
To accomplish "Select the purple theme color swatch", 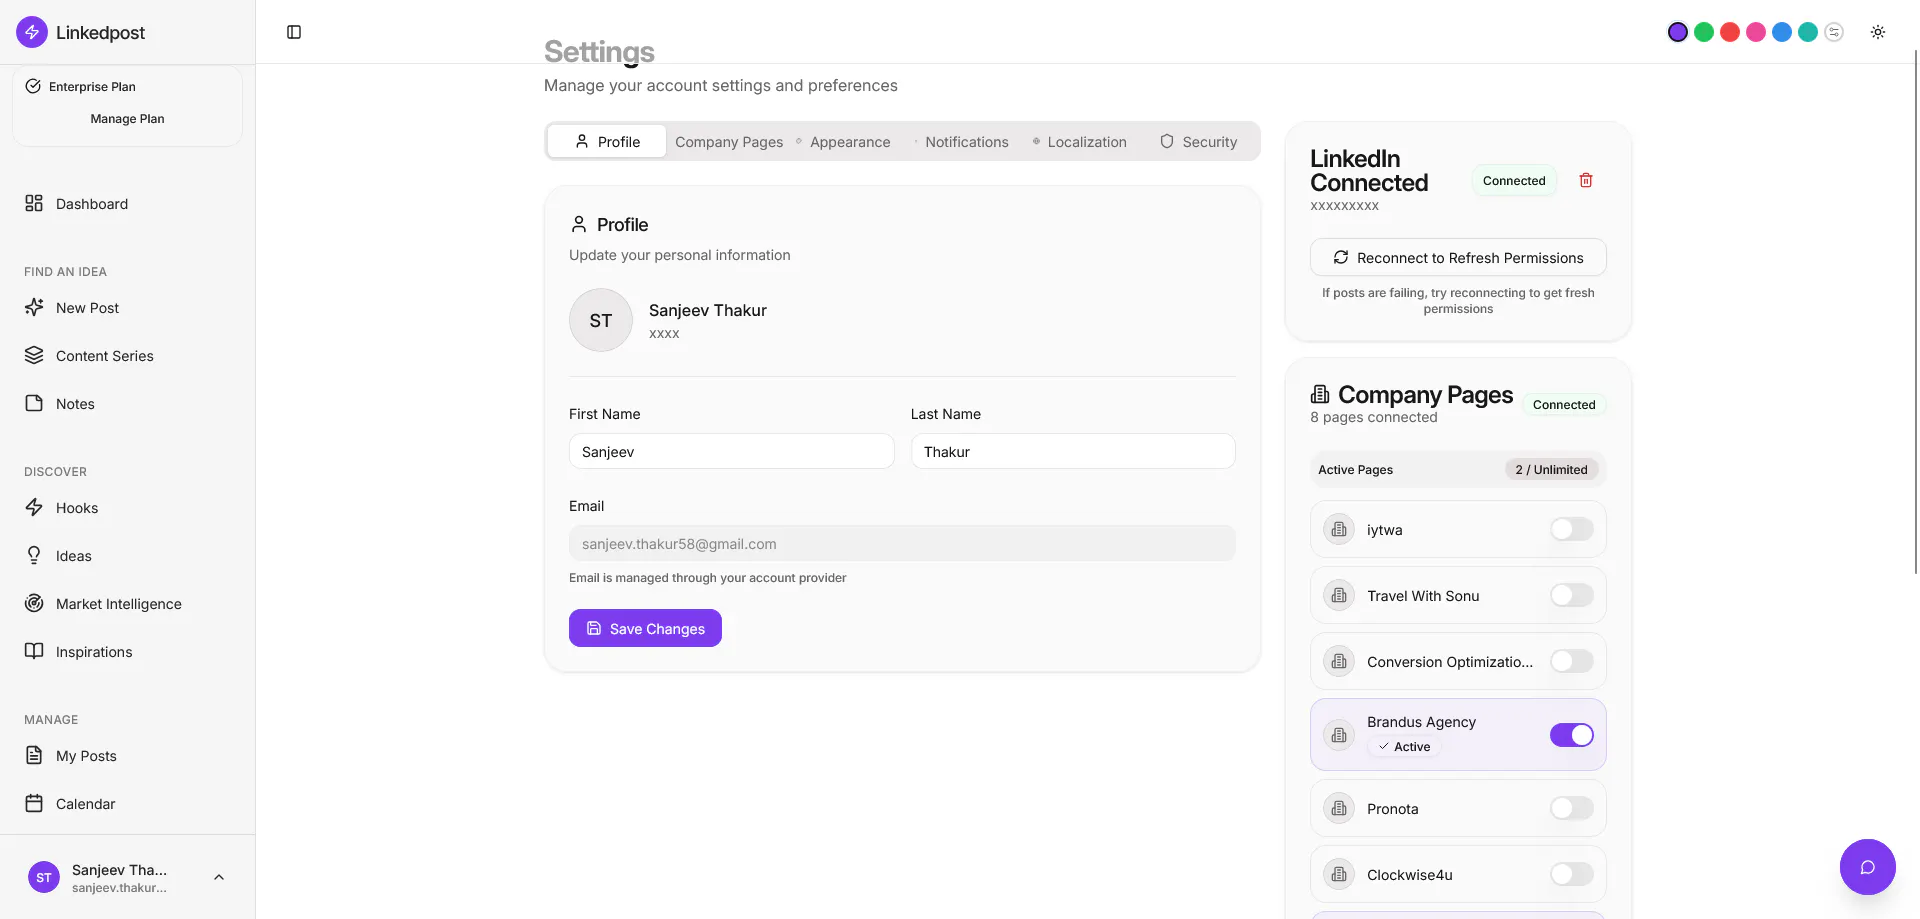I will (1678, 32).
